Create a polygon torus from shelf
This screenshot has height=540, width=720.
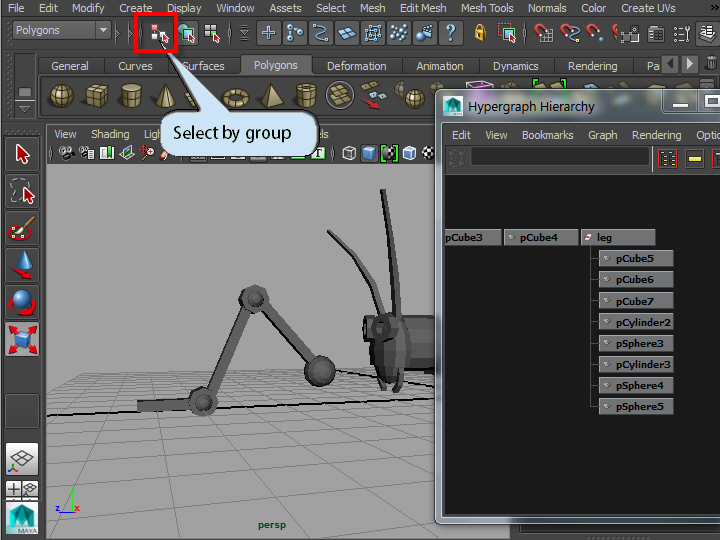click(236, 97)
